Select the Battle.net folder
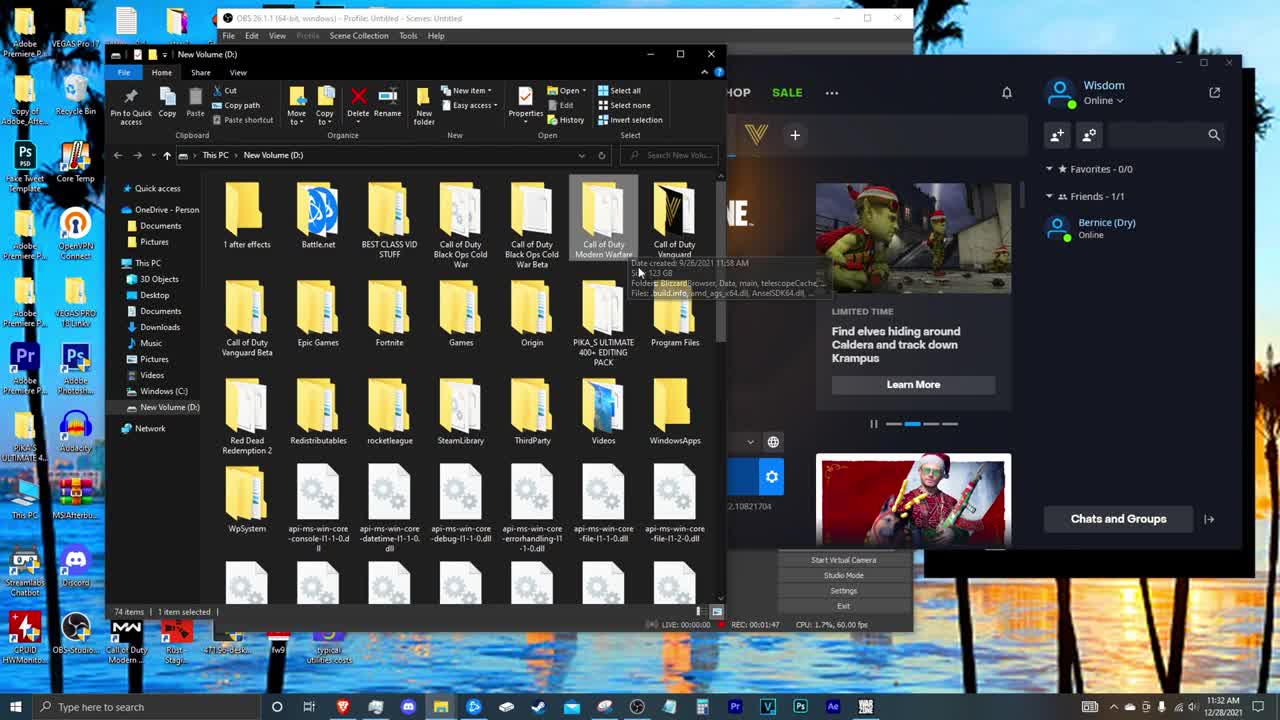The height and width of the screenshot is (720, 1280). click(318, 216)
